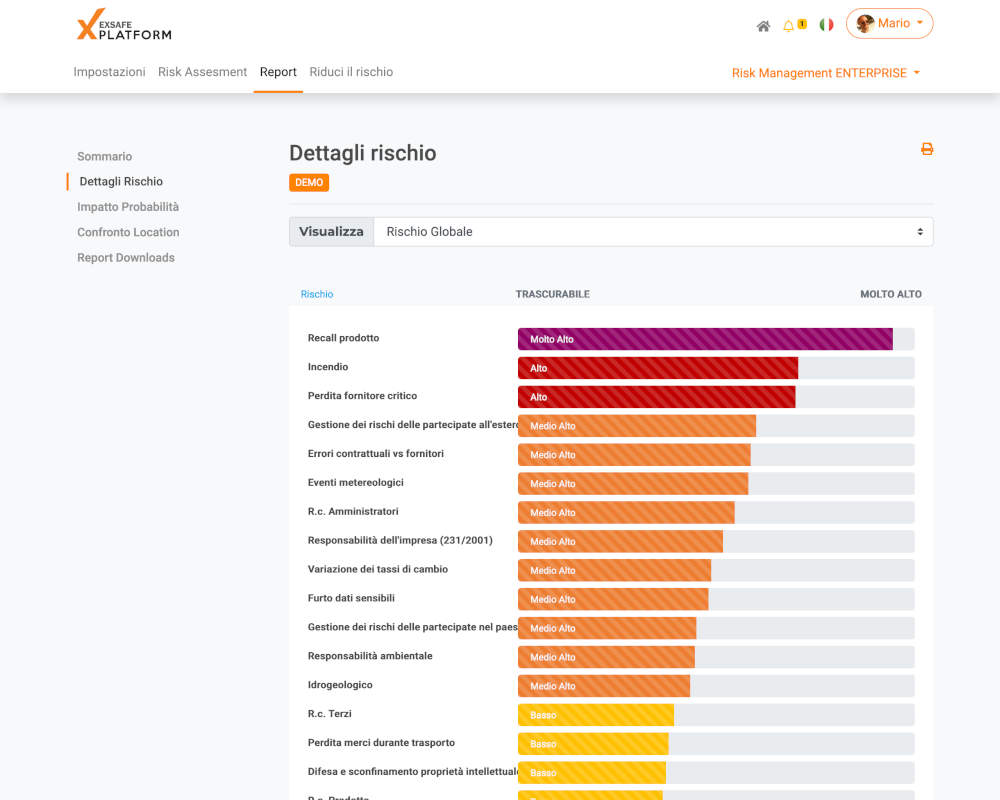Switch to Risk Assesment tab
1000x800 pixels.
pos(202,72)
